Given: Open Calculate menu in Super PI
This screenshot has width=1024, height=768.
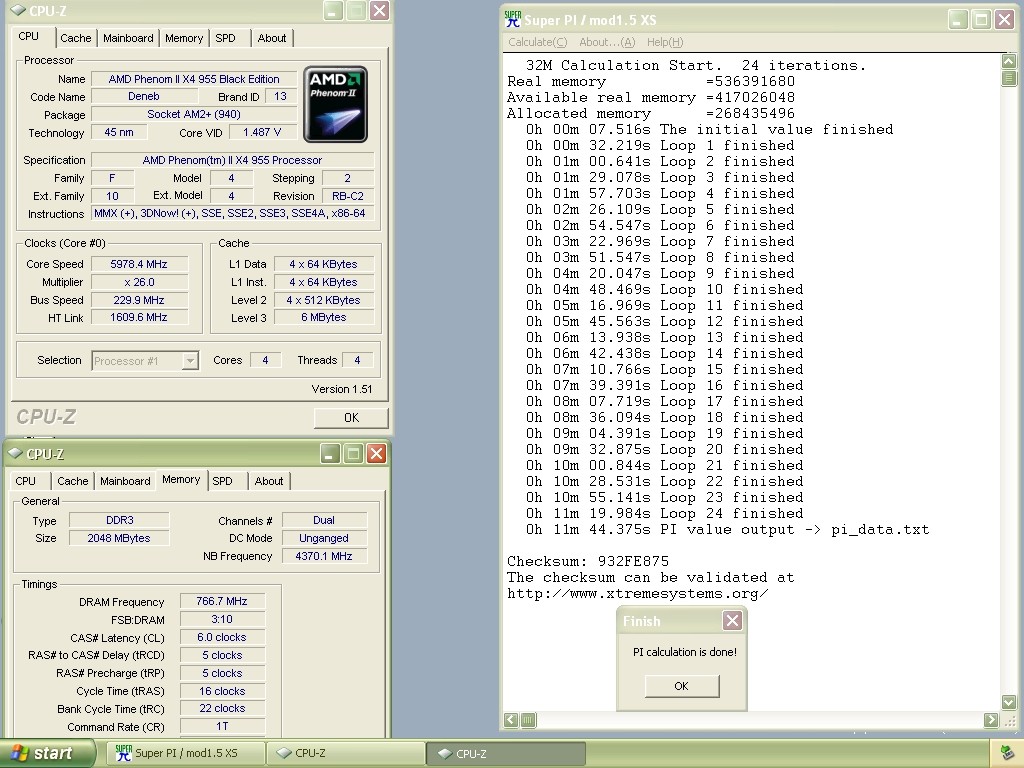Looking at the screenshot, I should pyautogui.click(x=537, y=42).
